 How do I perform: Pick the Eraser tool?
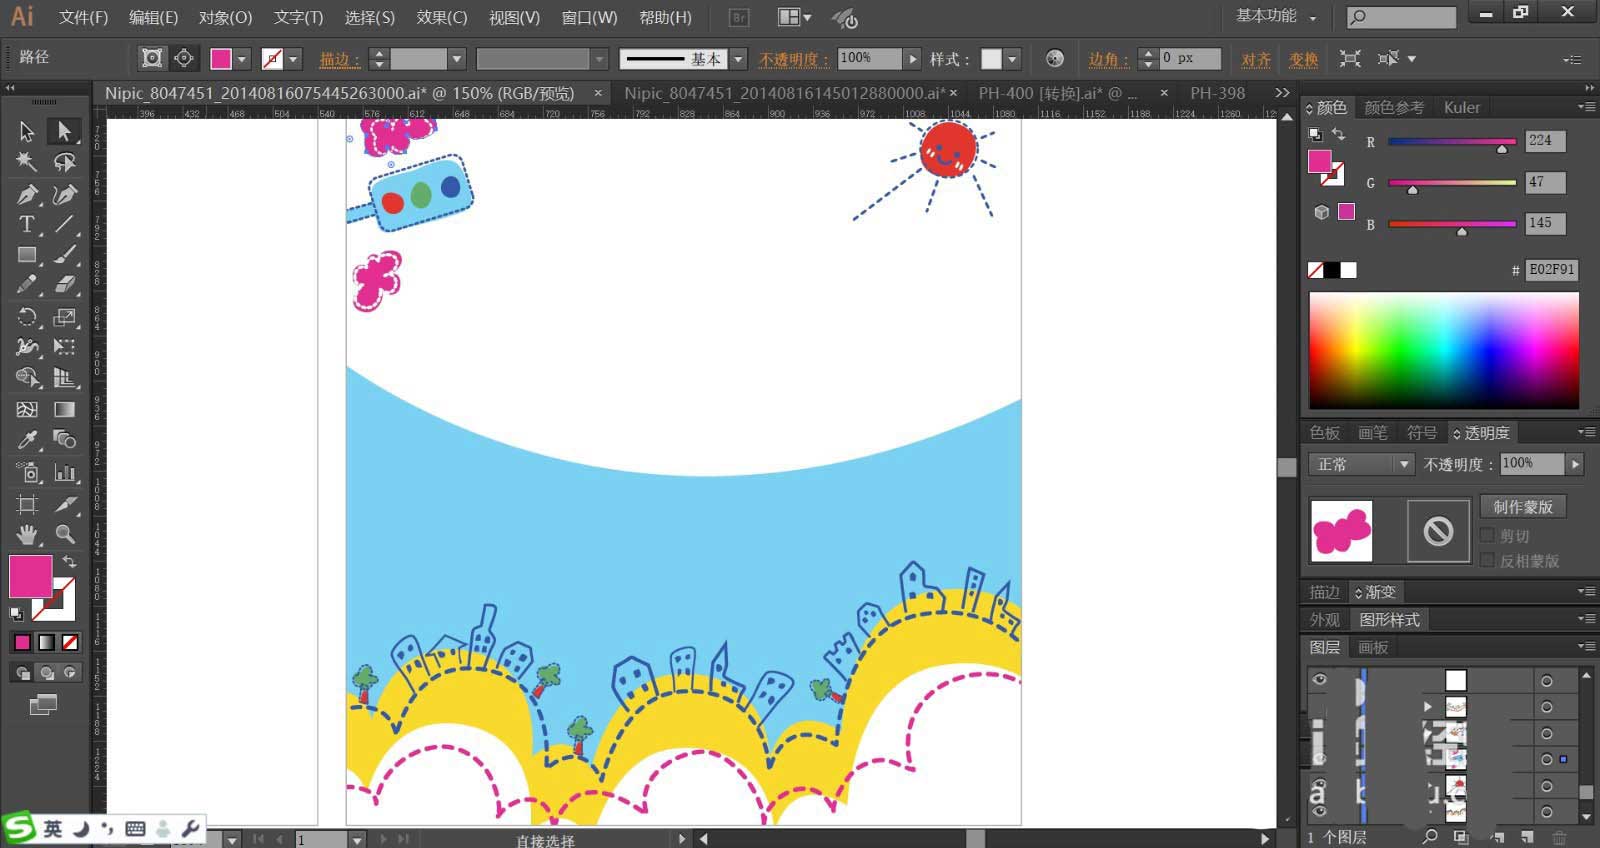(64, 285)
